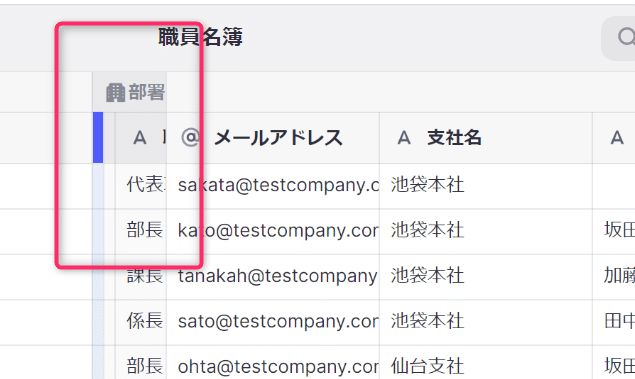
Task: Select the sato@testcompany email cell
Action: [x=273, y=322]
